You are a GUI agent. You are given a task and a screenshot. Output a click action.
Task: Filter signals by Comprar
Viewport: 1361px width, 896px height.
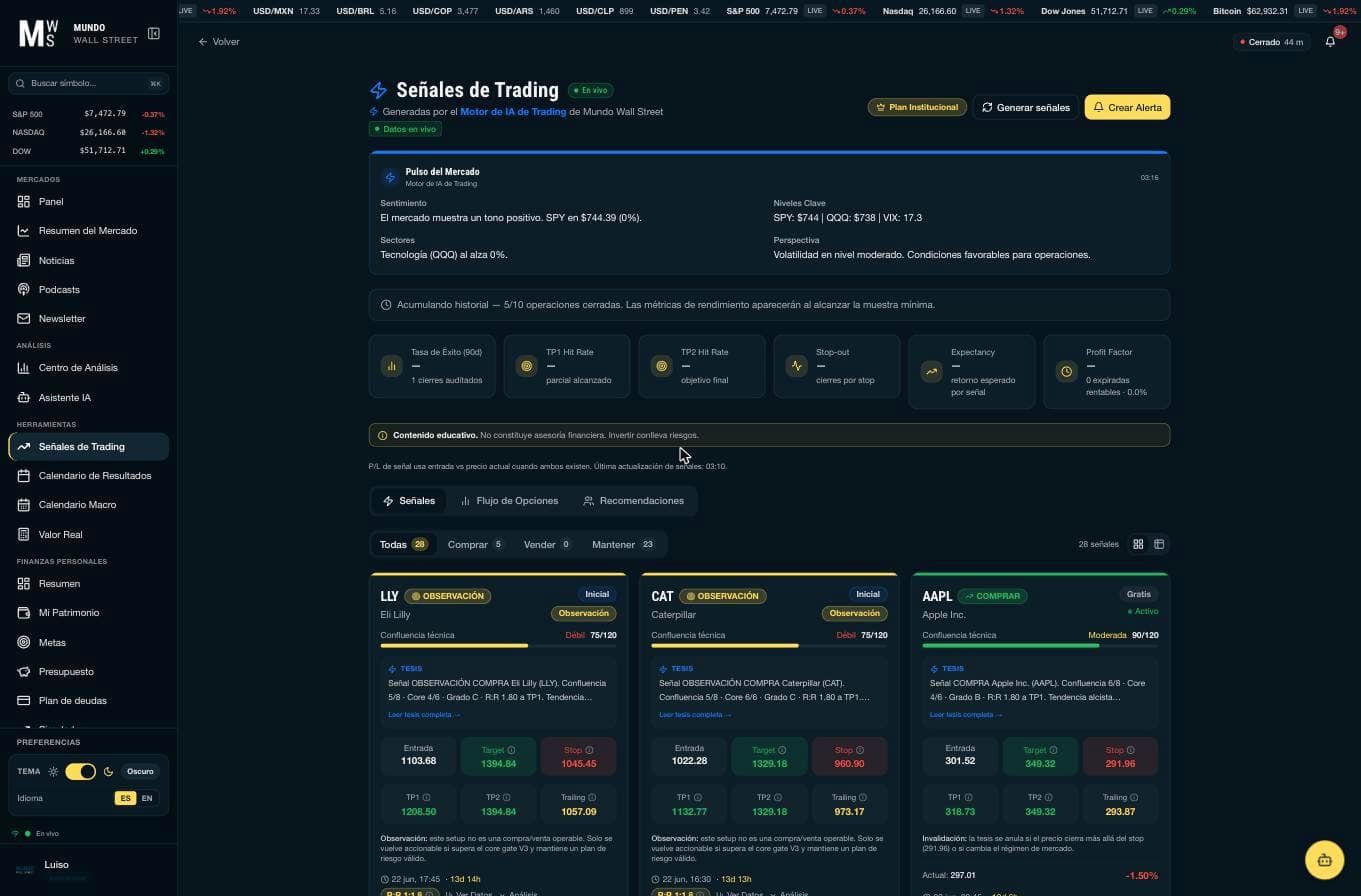point(475,544)
